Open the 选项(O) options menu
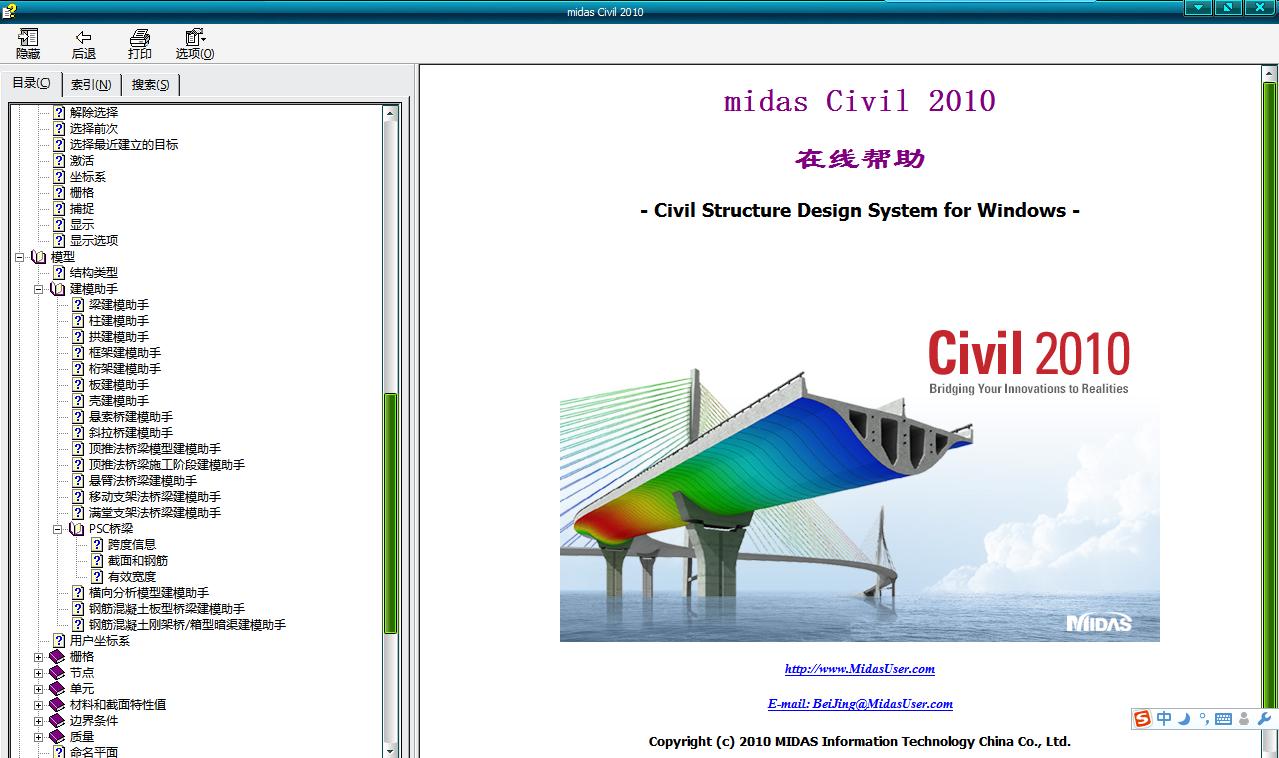1279x758 pixels. coord(195,44)
